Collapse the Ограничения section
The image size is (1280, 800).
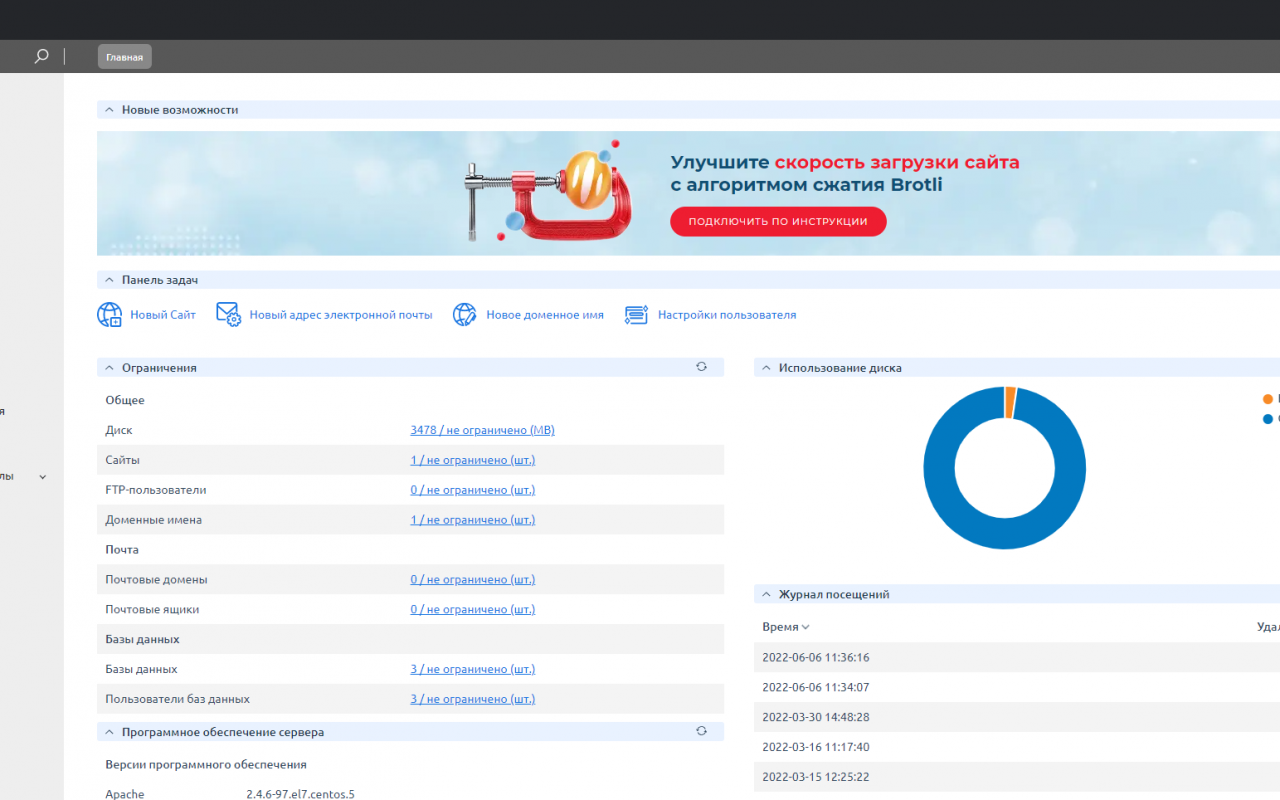(108, 368)
